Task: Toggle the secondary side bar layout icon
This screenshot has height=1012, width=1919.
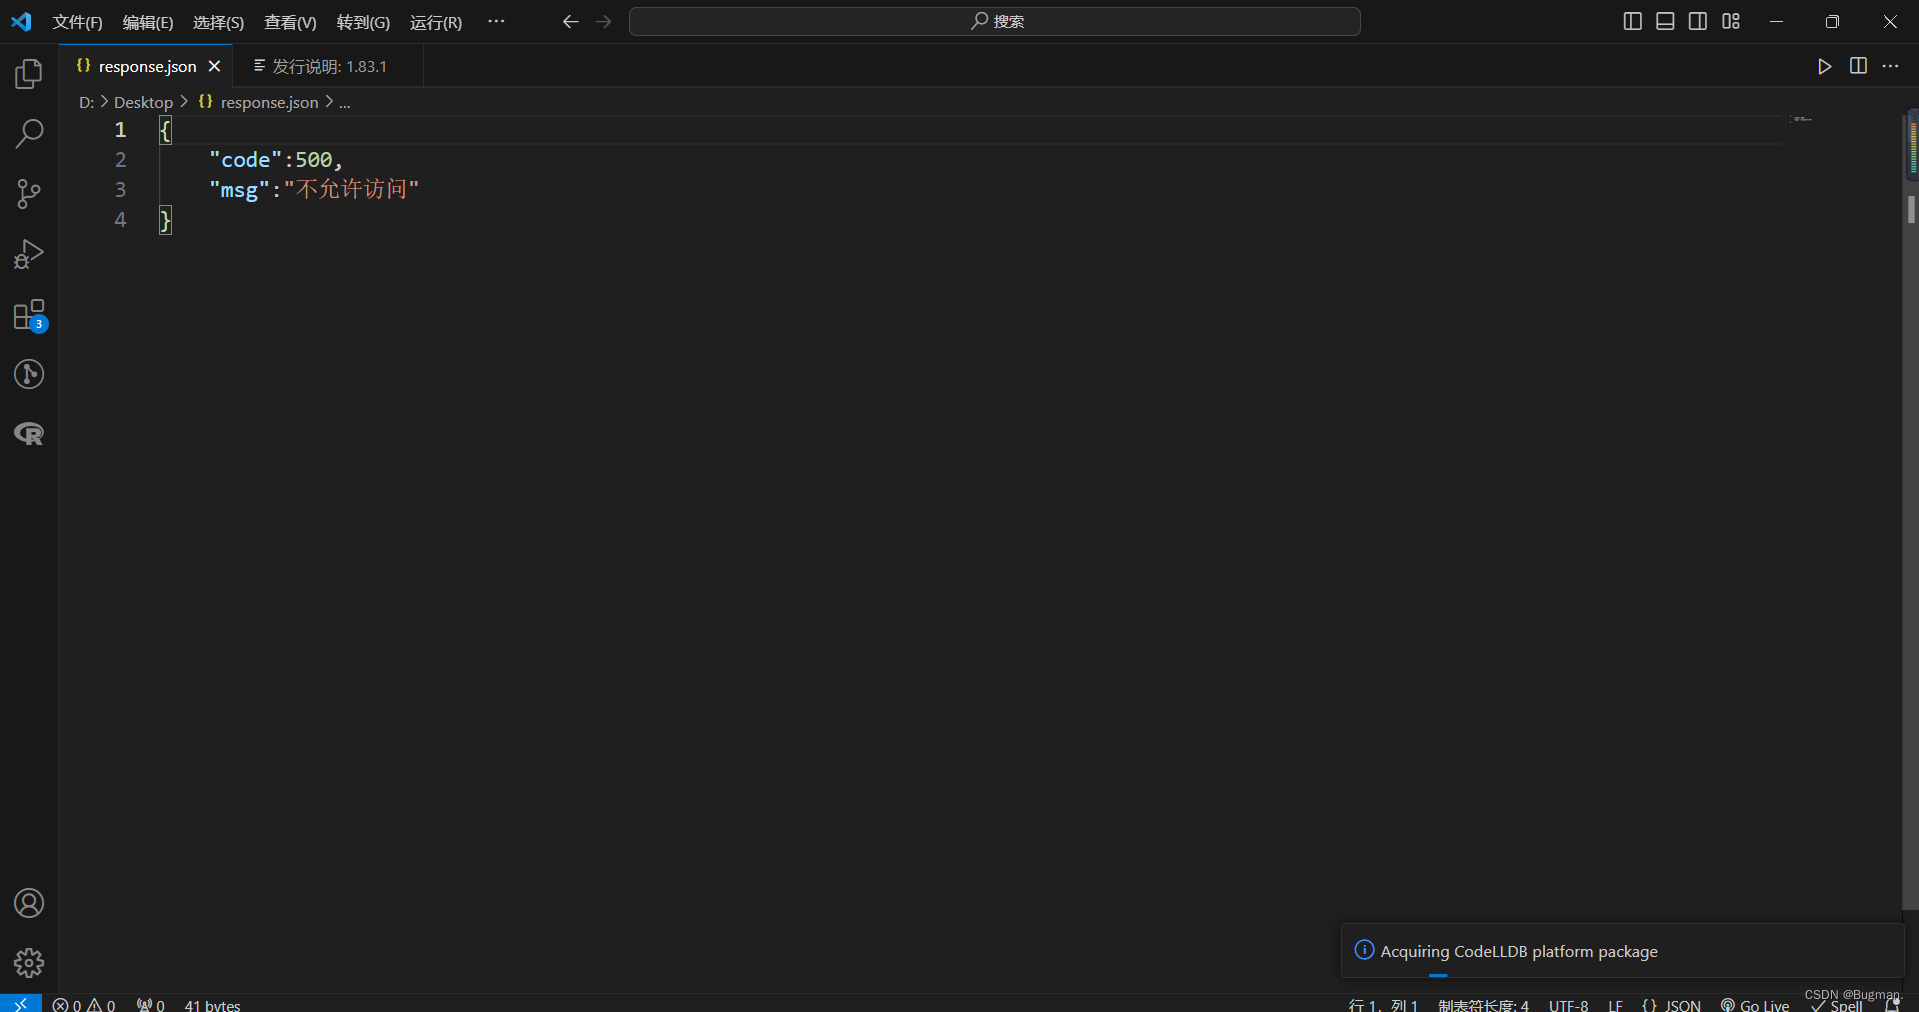Action: point(1698,21)
